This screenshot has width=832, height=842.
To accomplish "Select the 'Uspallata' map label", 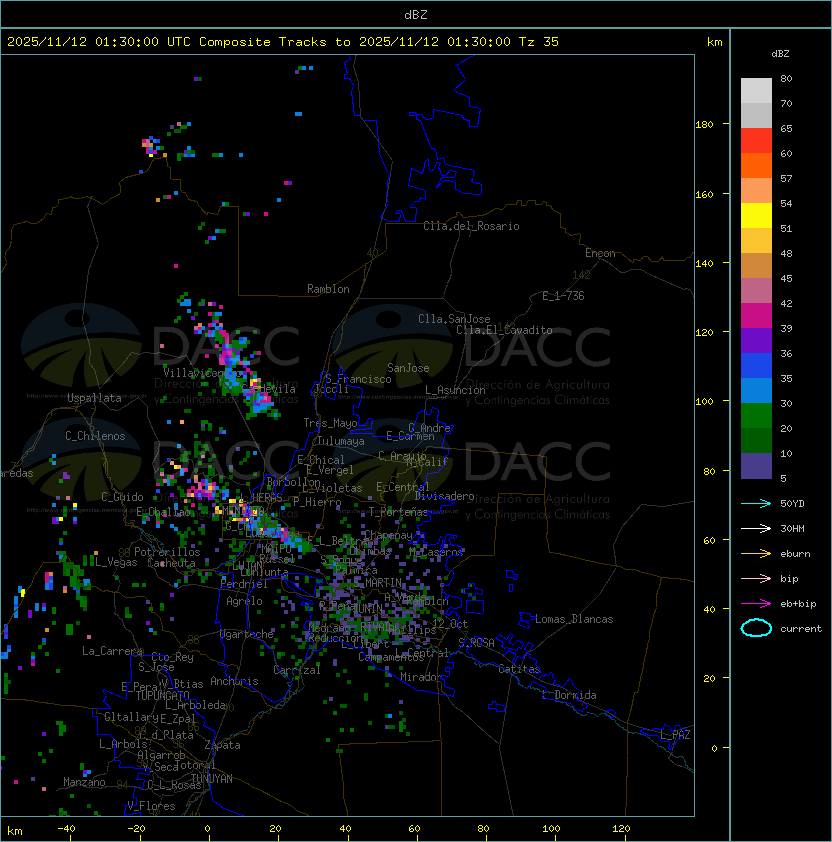I will 94,398.
